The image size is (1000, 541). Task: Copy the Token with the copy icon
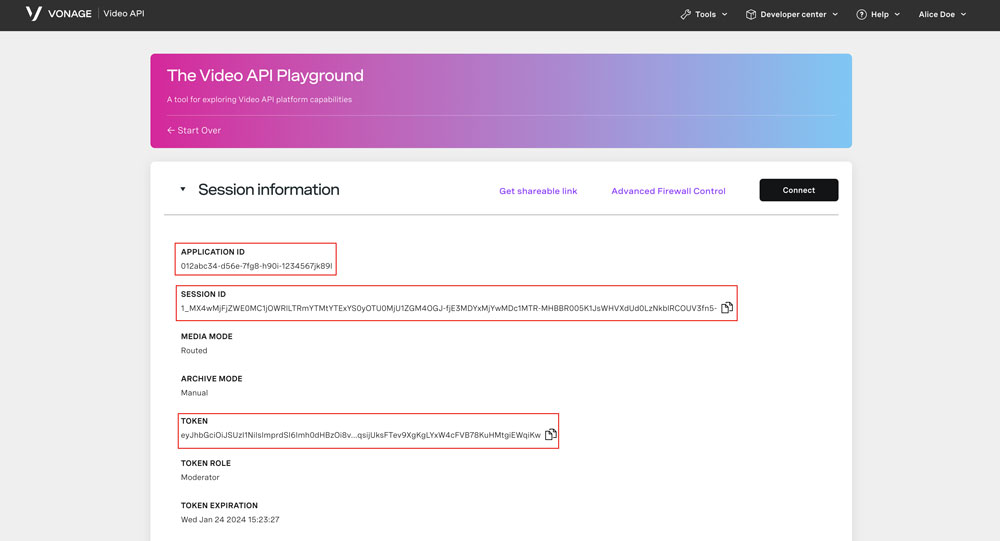click(x=550, y=434)
